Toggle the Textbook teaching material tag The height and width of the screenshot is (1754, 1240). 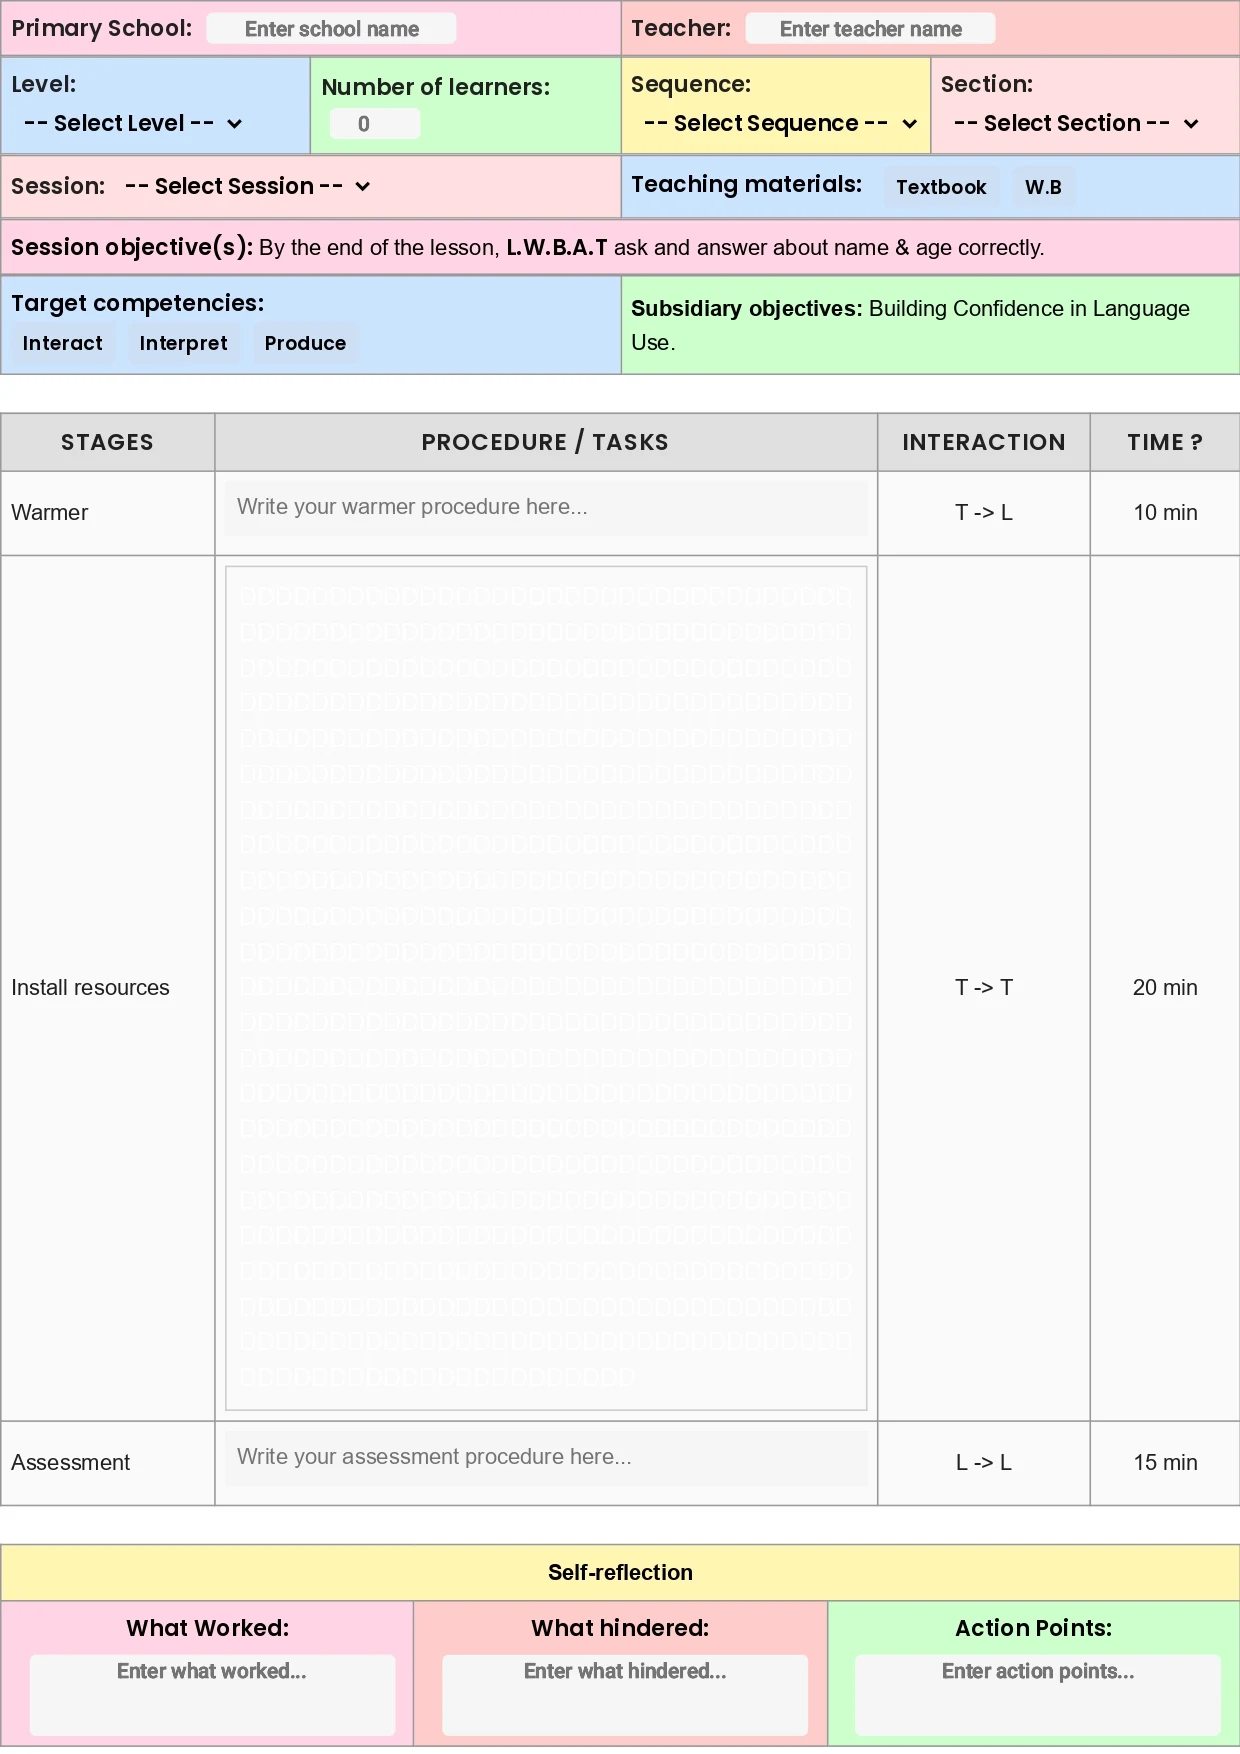click(940, 188)
